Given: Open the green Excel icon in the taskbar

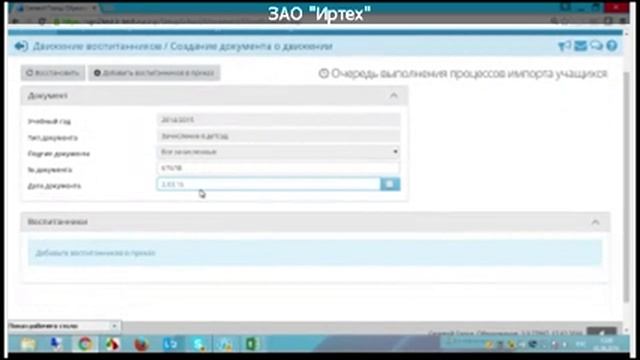Looking at the screenshot, I should click(252, 344).
